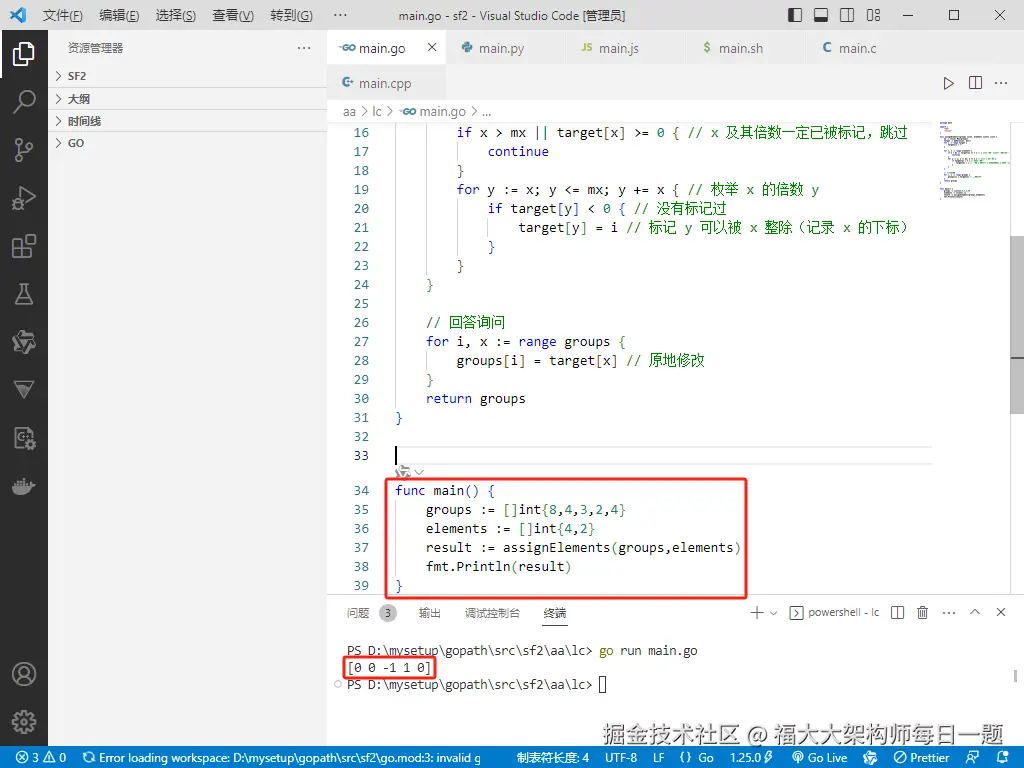Expand the GO section in Explorer
Image resolution: width=1024 pixels, height=768 pixels.
pos(187,143)
